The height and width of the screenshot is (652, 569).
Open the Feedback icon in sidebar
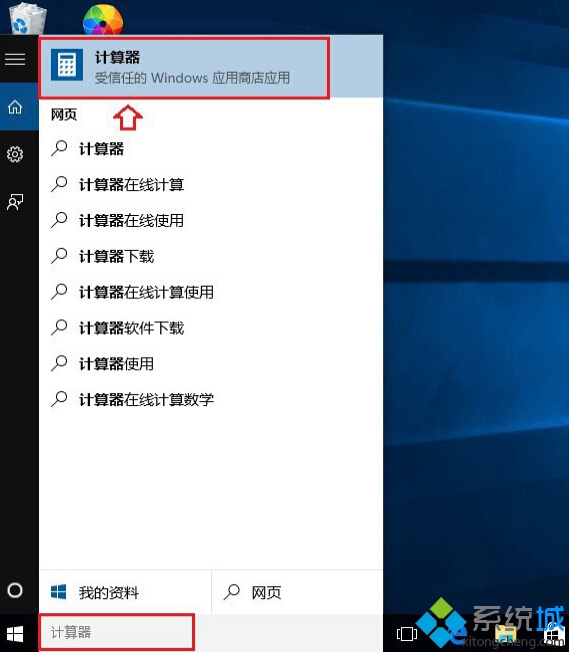[x=15, y=202]
